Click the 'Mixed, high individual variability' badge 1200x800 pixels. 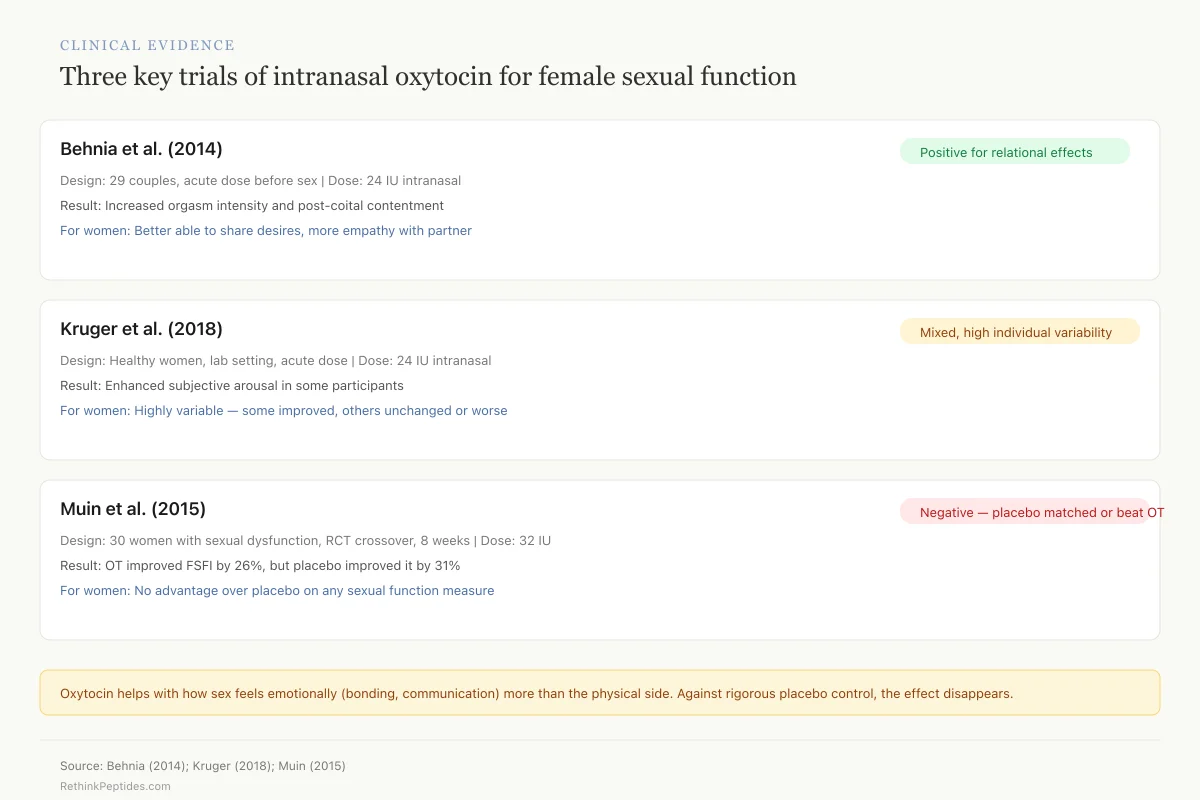(x=1019, y=332)
